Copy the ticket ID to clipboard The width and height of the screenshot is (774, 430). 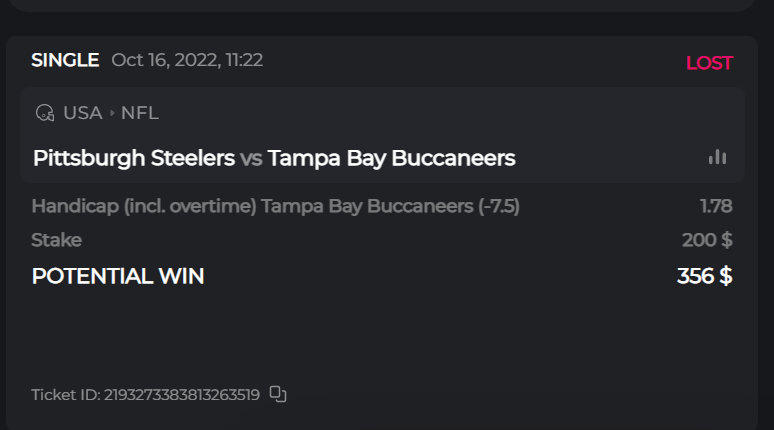(278, 395)
